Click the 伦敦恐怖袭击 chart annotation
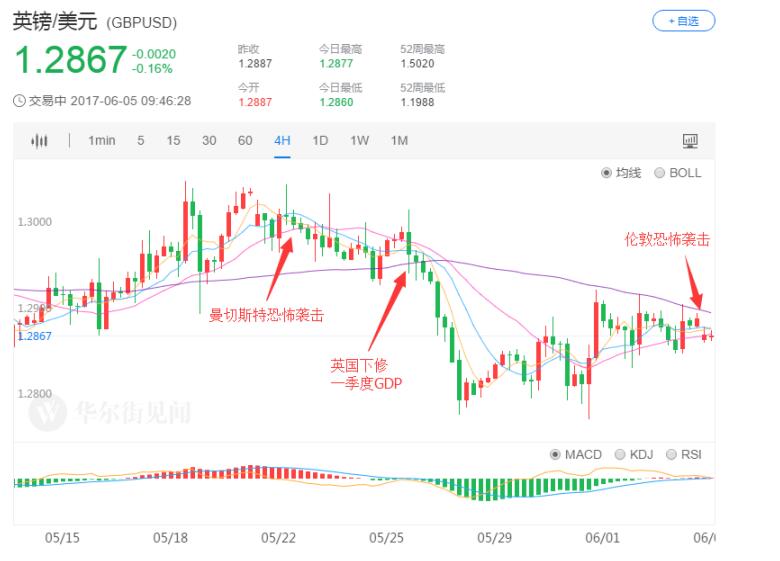780x561 pixels. click(x=667, y=240)
